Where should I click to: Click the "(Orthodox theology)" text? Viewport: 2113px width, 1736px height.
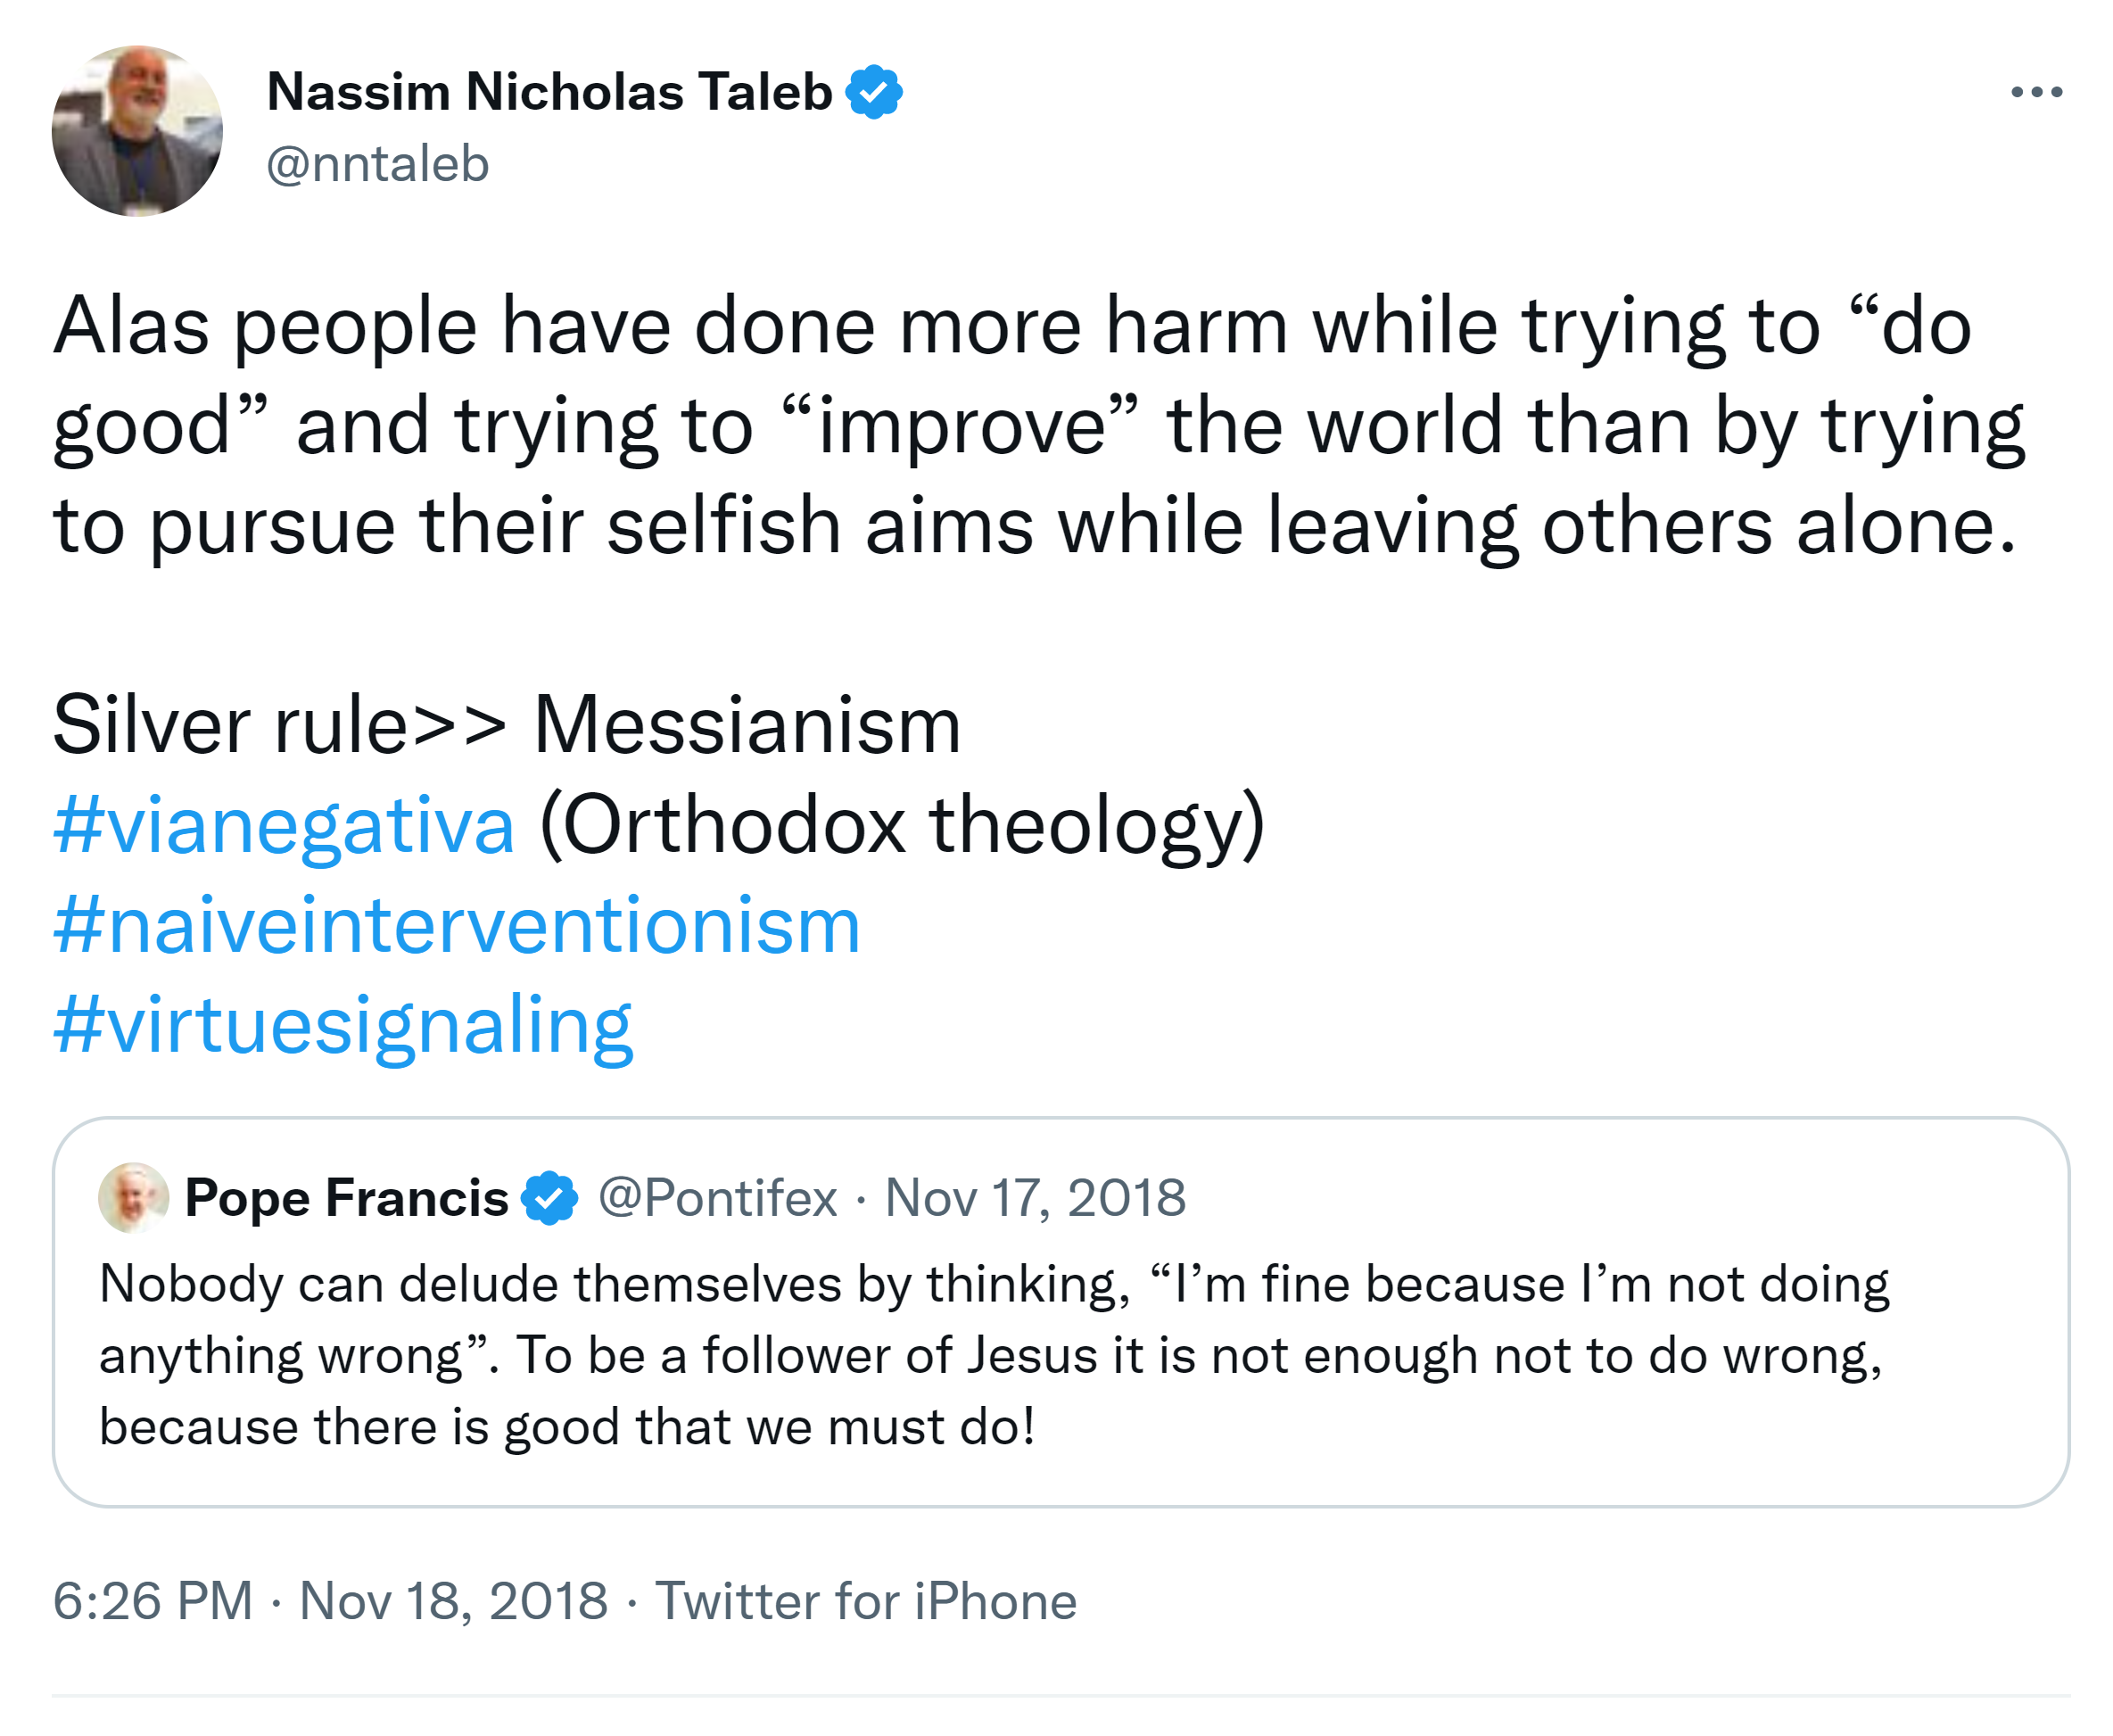pos(902,825)
